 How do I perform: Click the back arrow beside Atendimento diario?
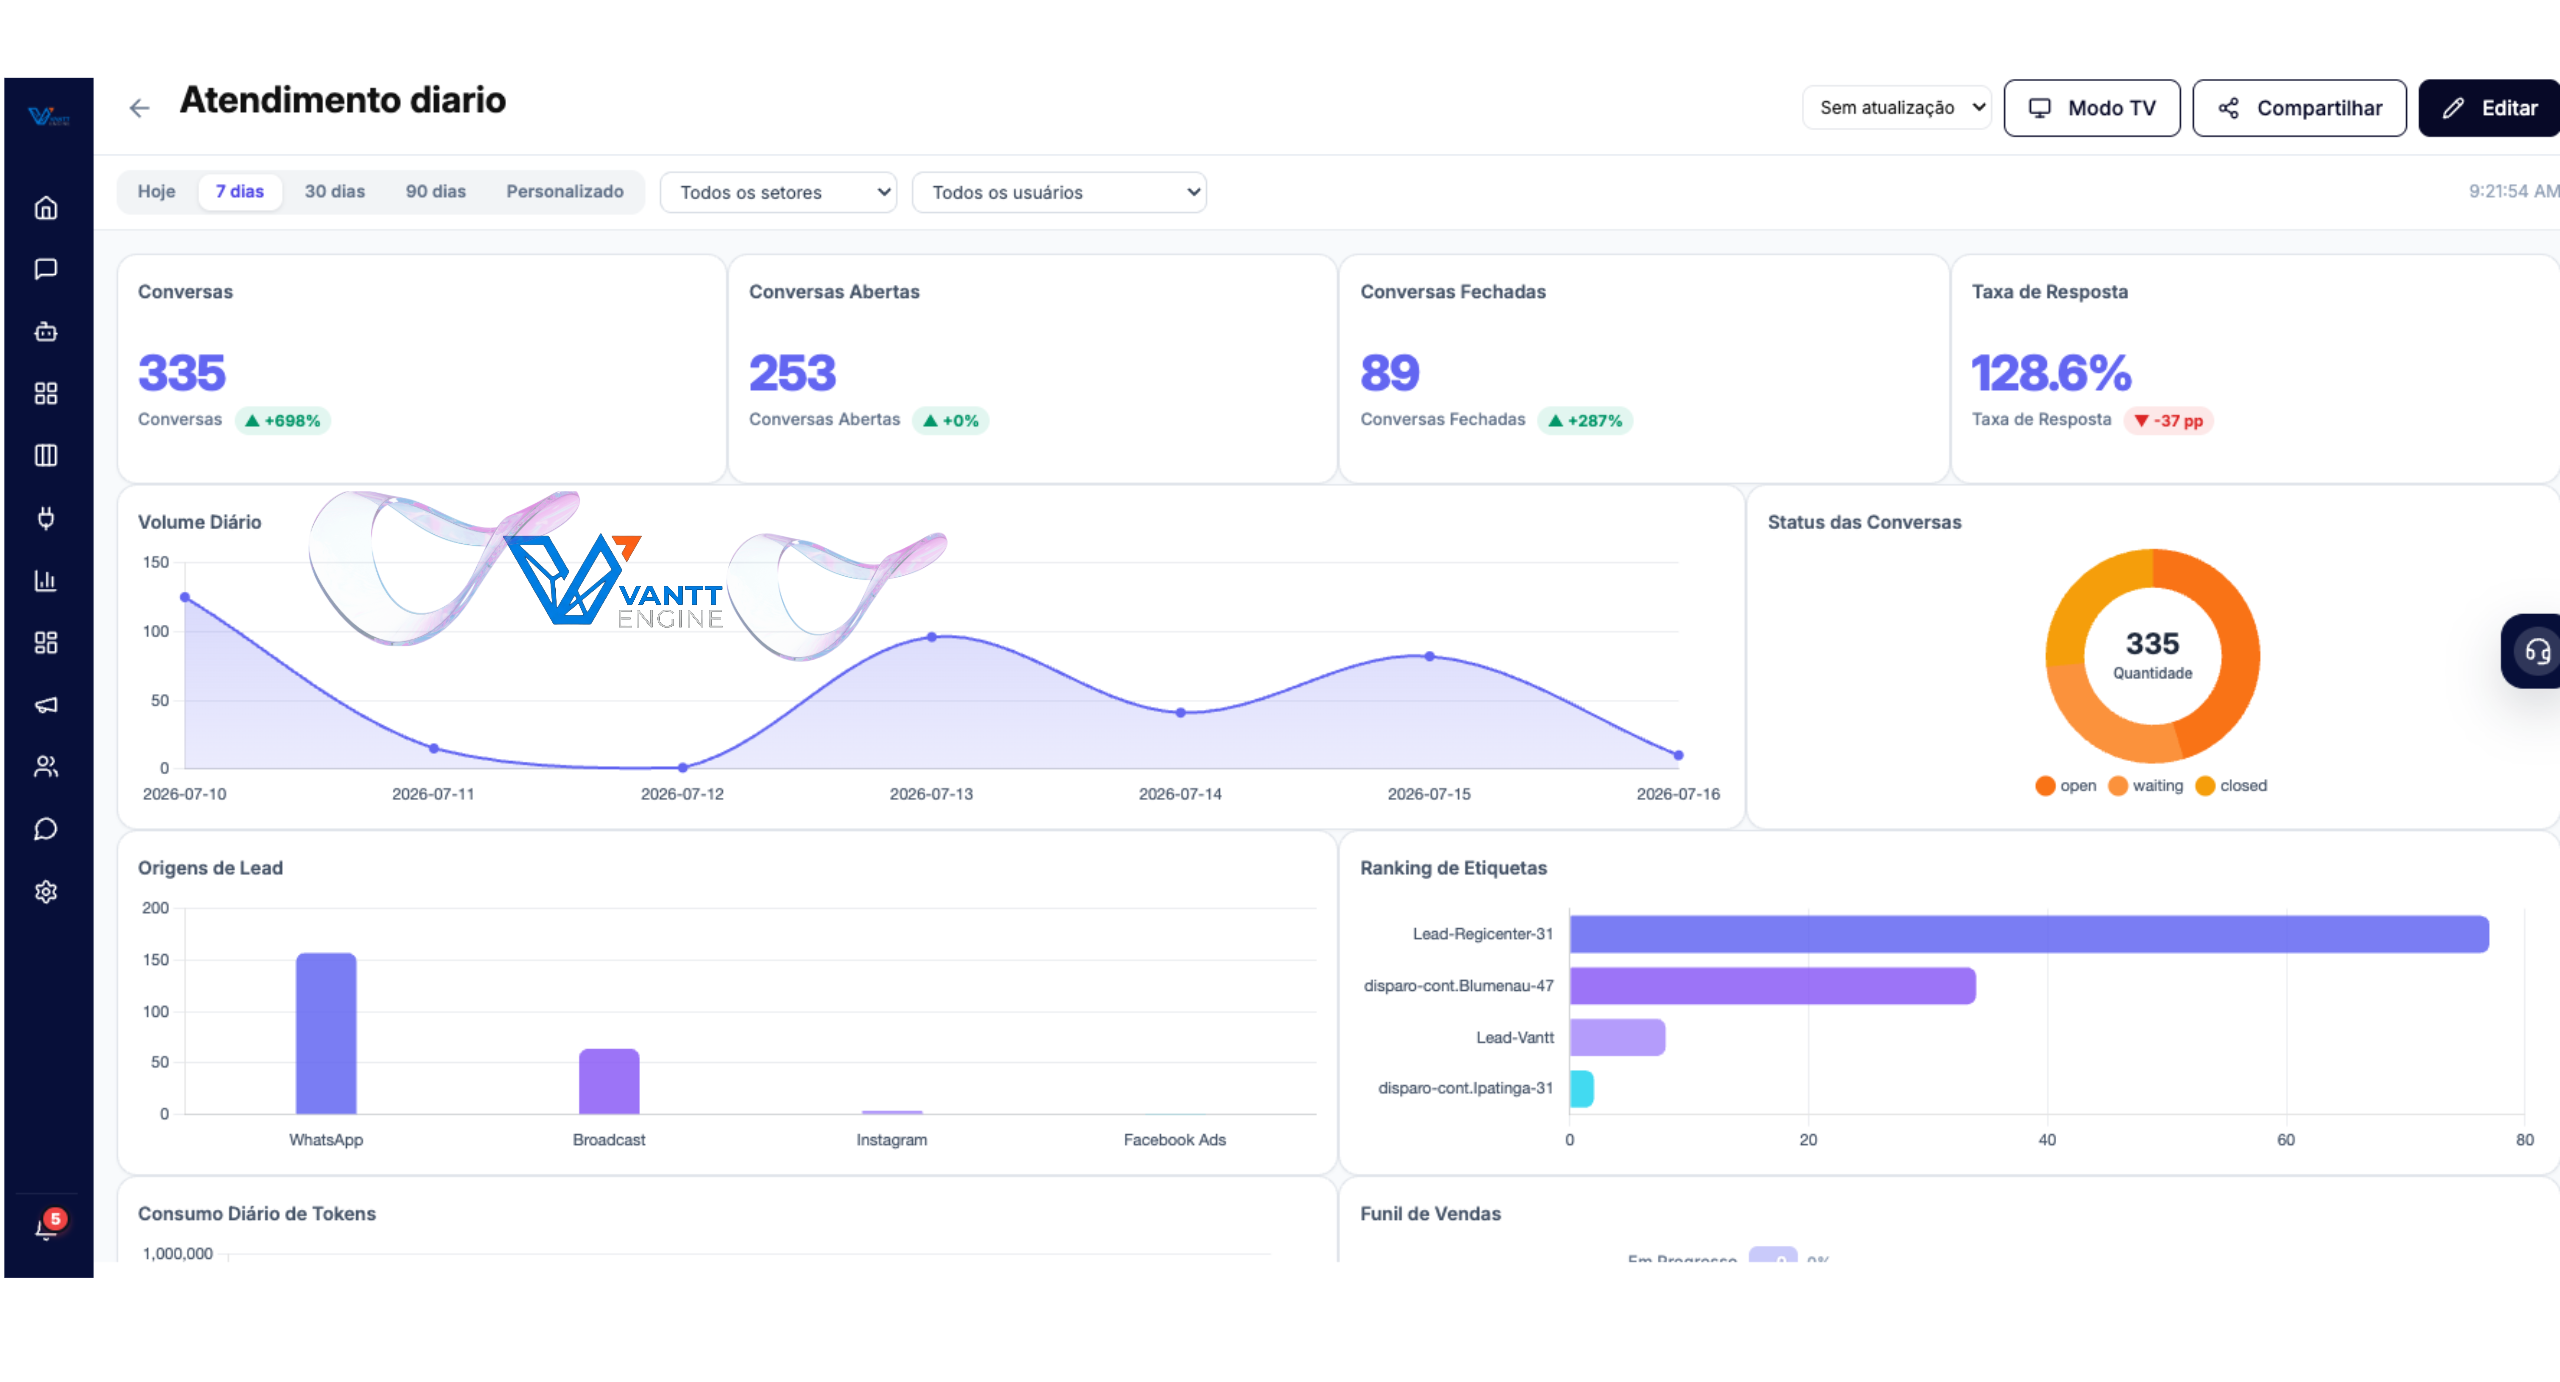[x=139, y=108]
